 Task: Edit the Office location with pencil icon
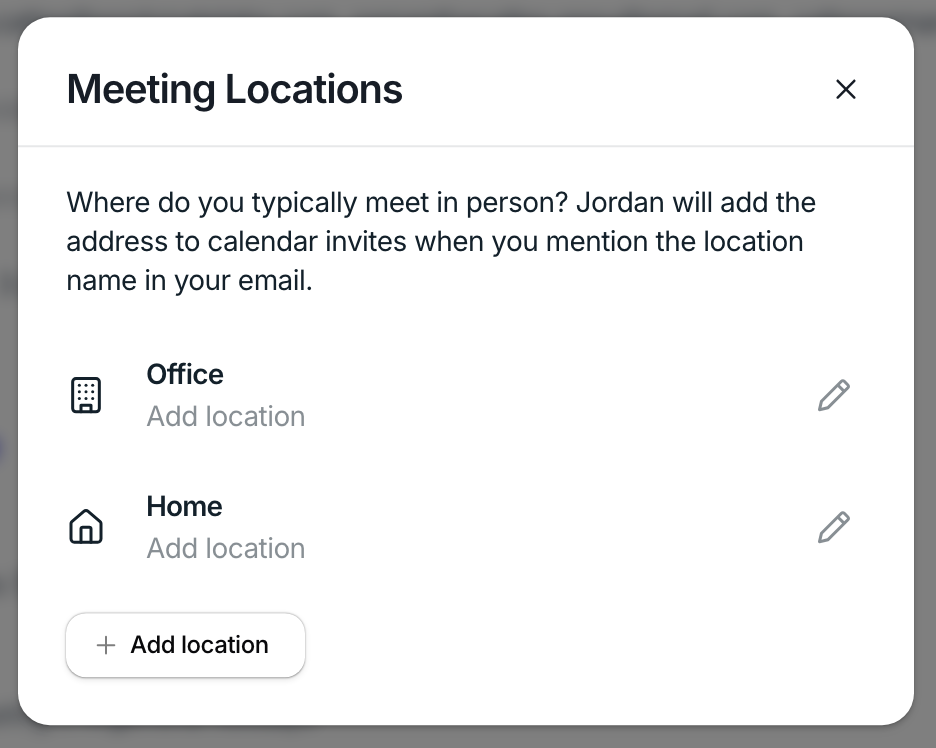833,395
